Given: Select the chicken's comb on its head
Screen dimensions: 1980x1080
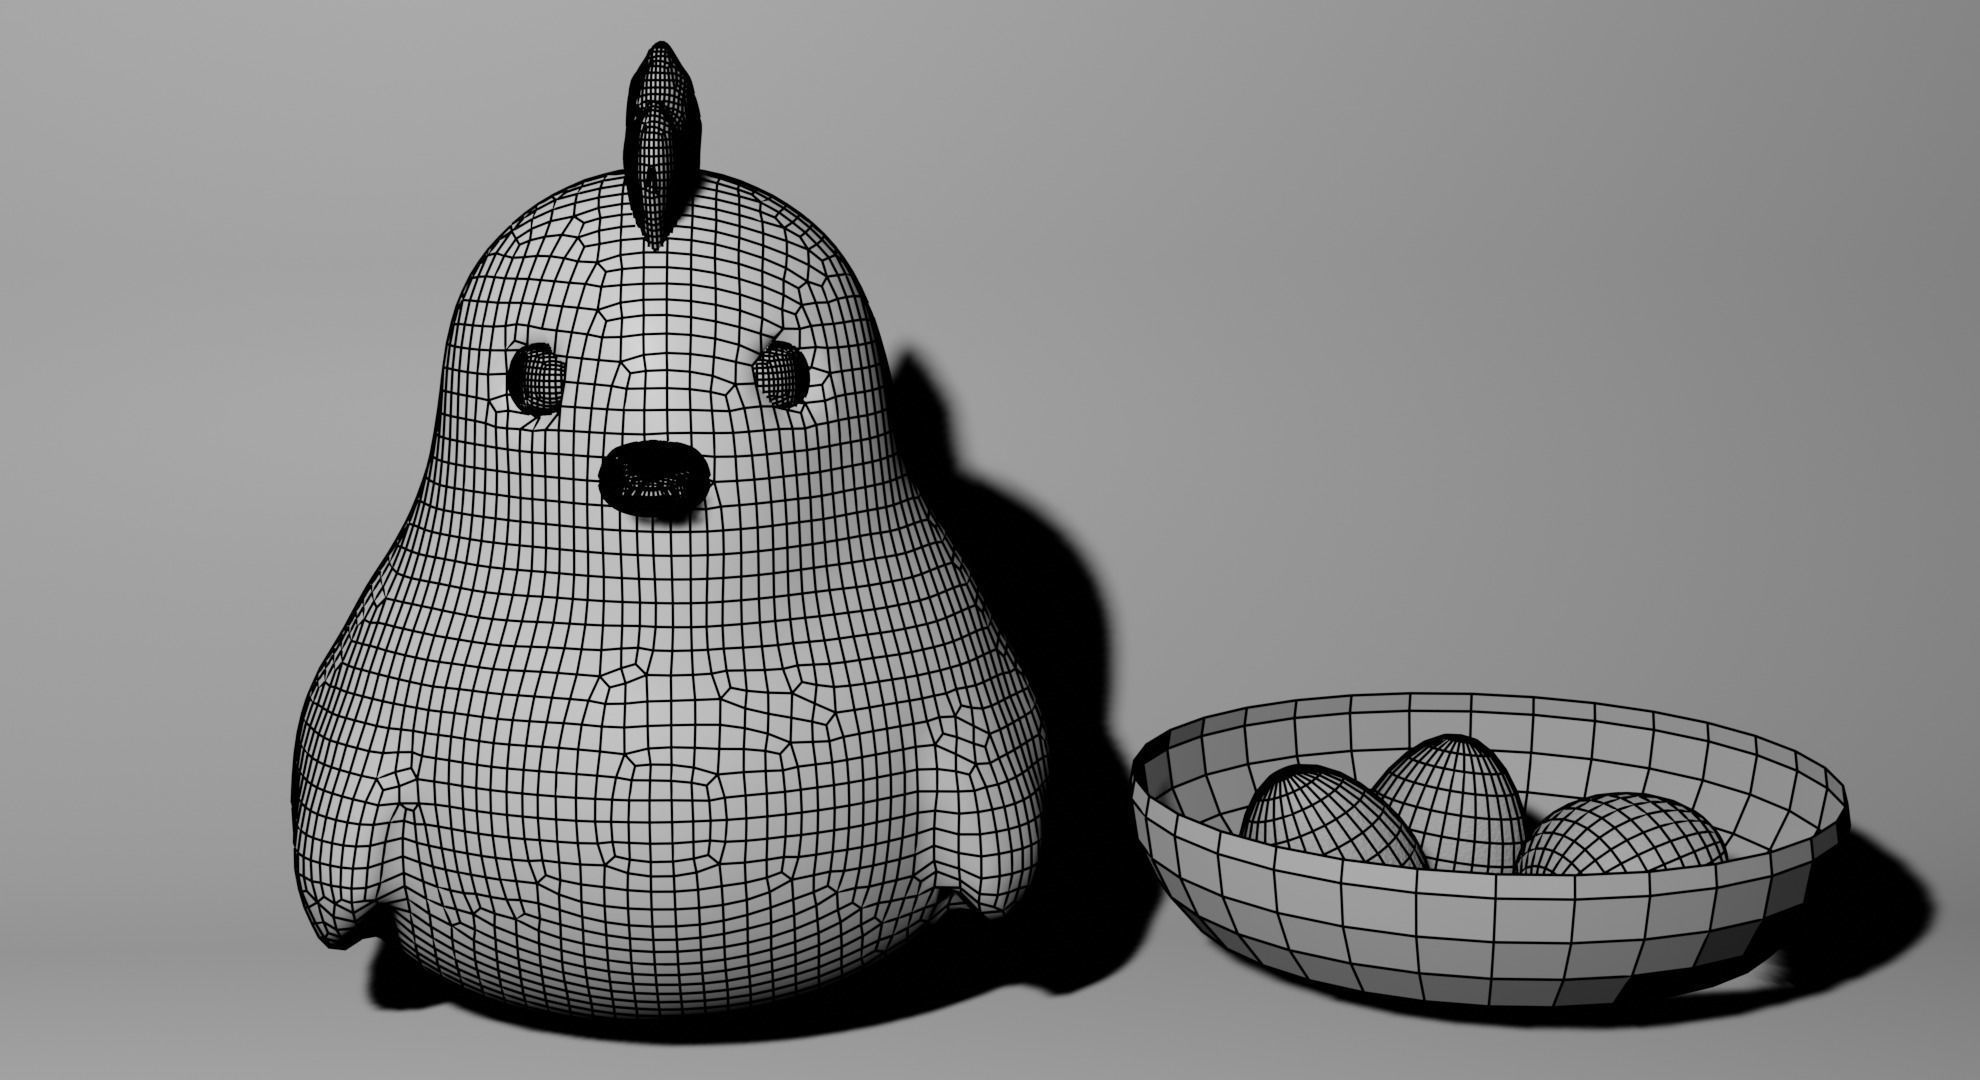Looking at the screenshot, I should pyautogui.click(x=661, y=145).
